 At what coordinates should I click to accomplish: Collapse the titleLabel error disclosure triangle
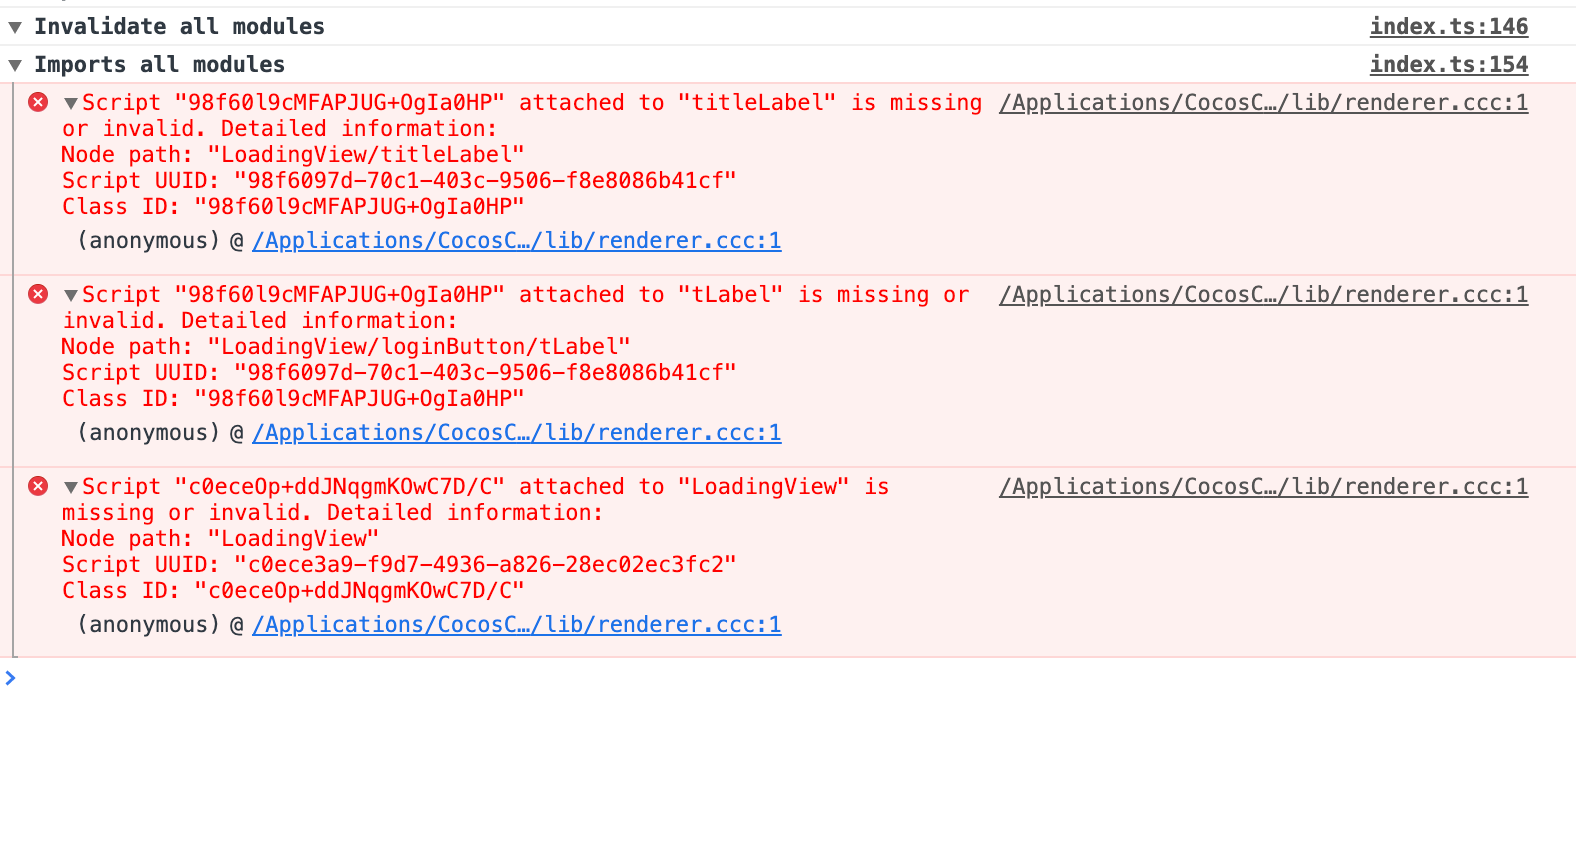[x=71, y=103]
